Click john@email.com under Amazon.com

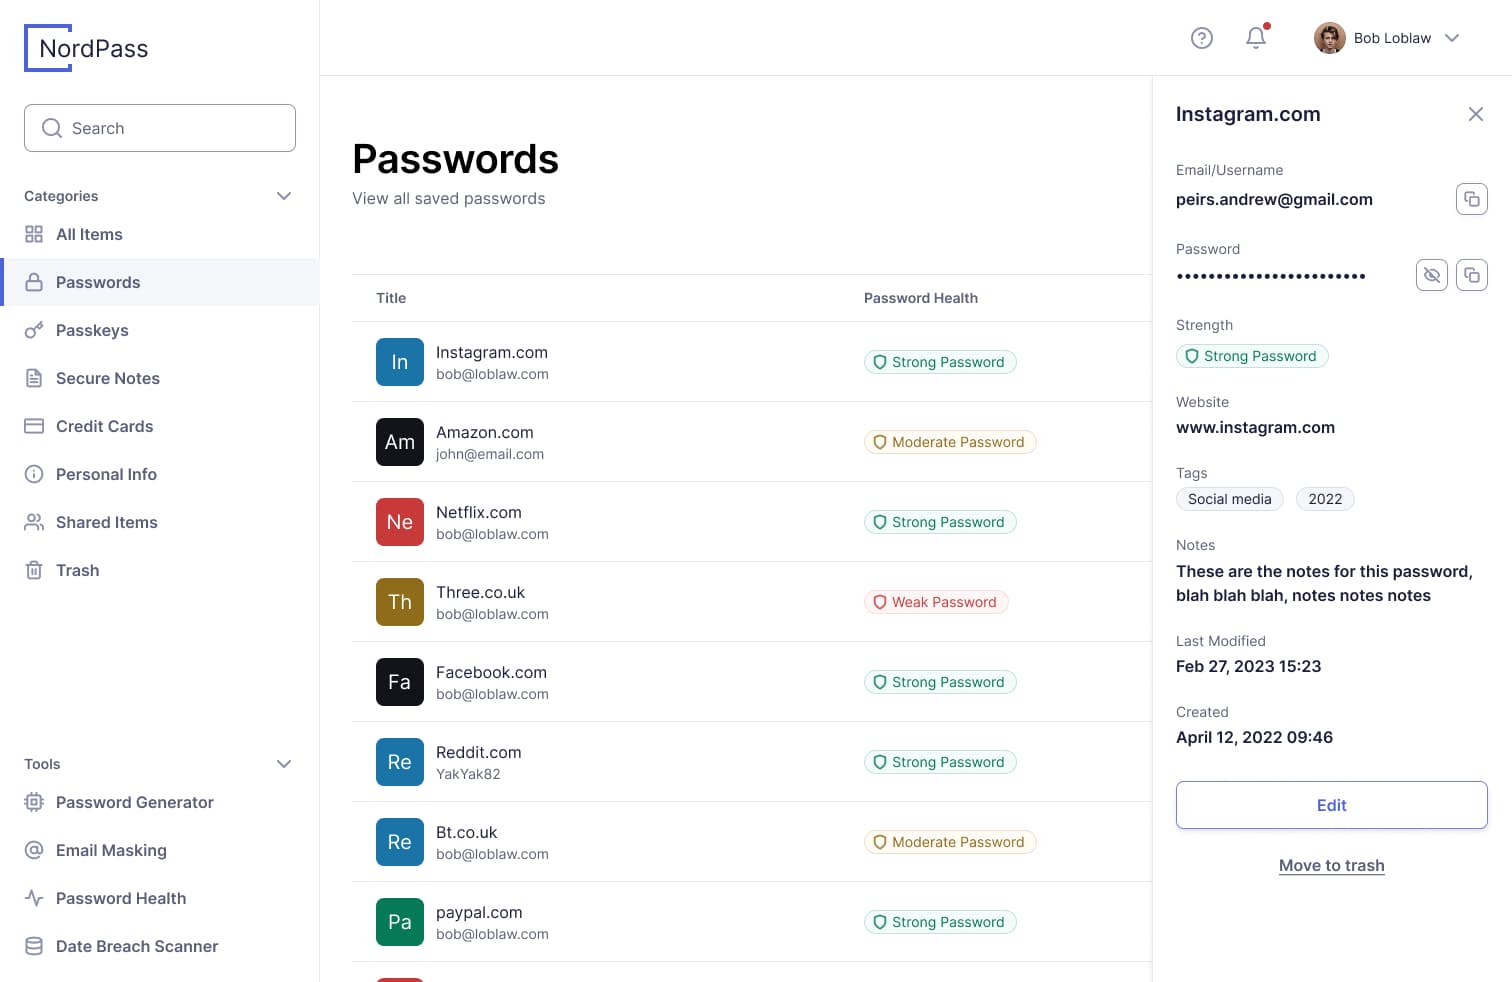(490, 454)
